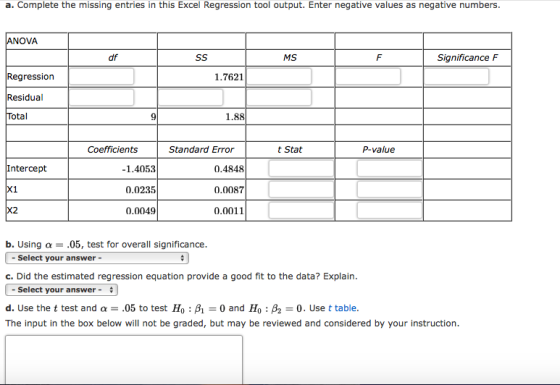The height and width of the screenshot is (385, 560).
Task: Click the Standard Error column header
Action: [x=201, y=150]
